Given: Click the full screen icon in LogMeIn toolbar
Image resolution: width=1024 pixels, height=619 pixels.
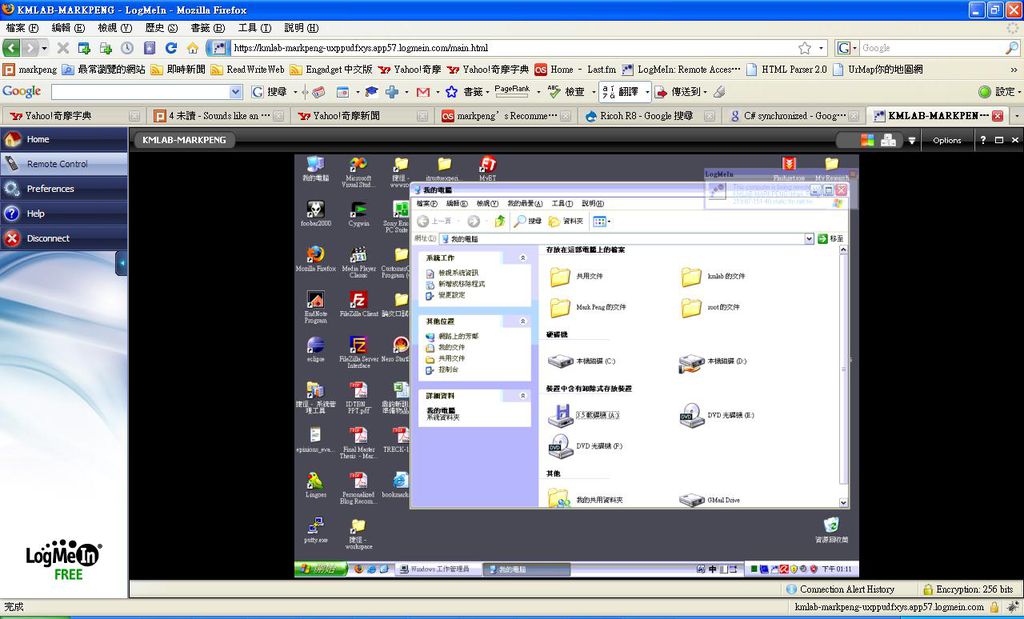Looking at the screenshot, I should pos(999,140).
